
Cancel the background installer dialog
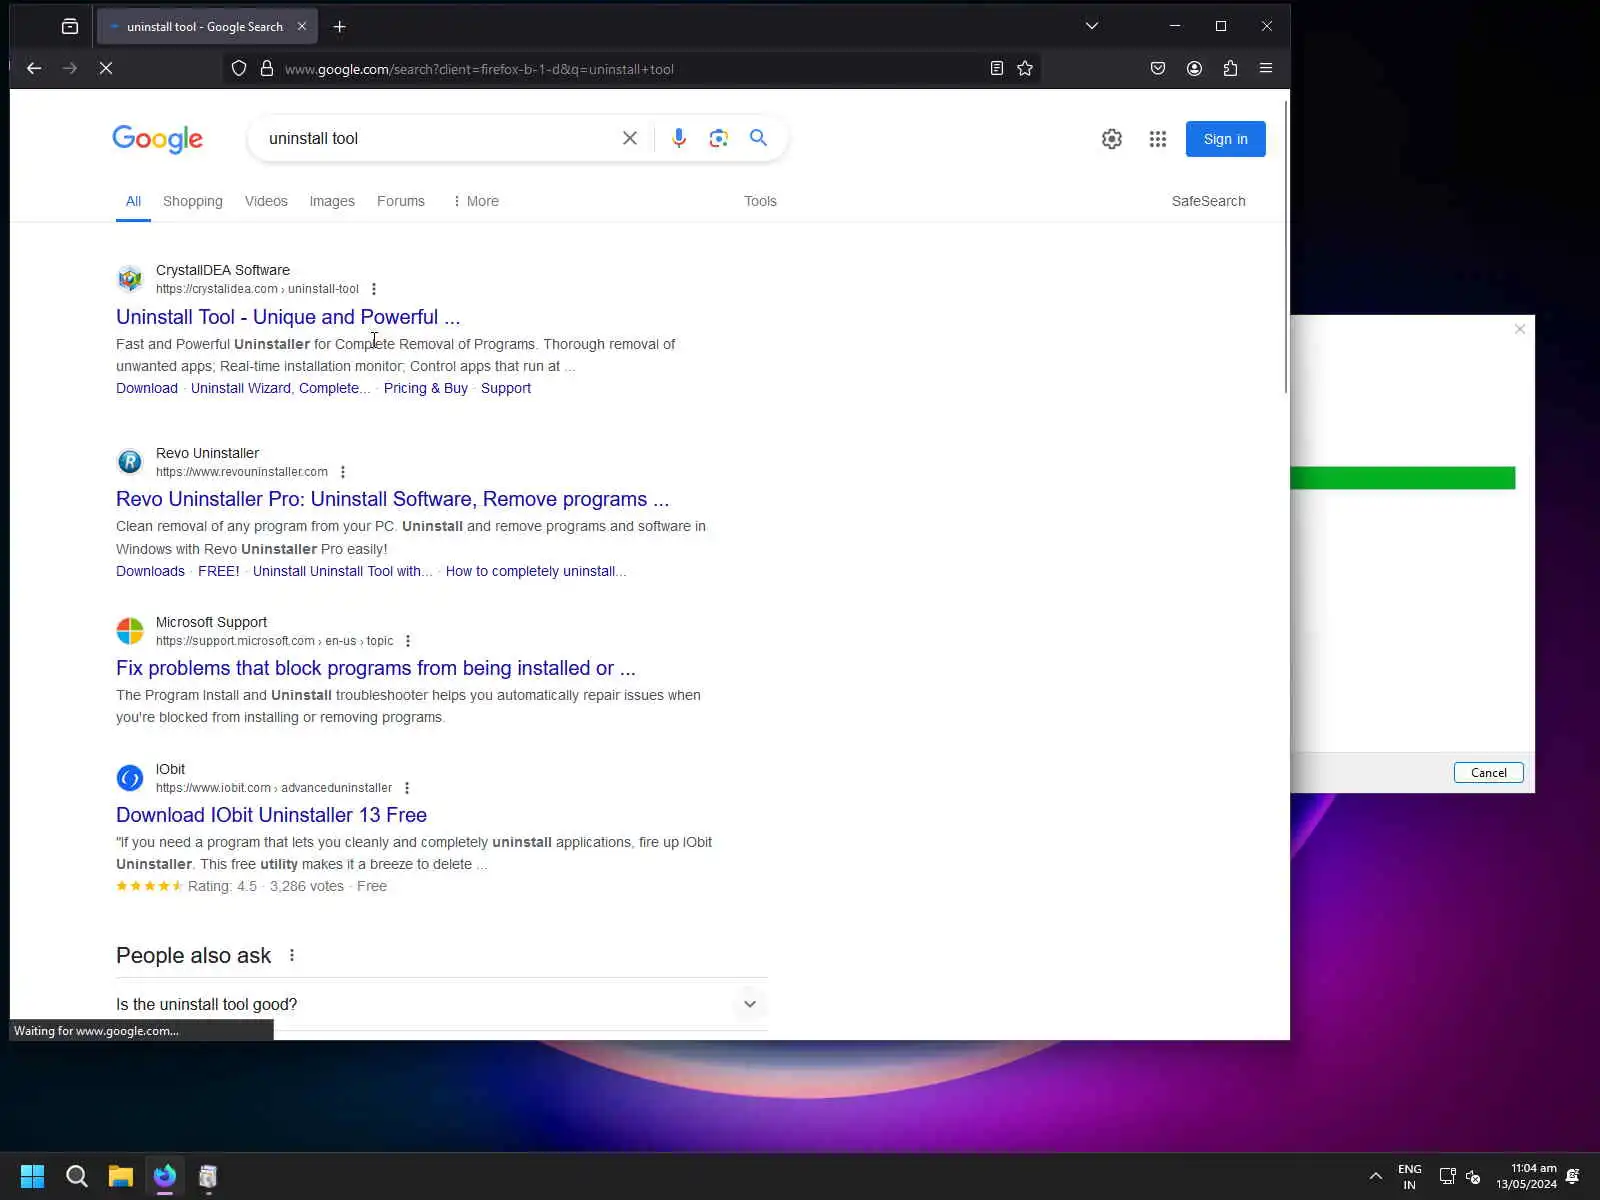[1489, 772]
